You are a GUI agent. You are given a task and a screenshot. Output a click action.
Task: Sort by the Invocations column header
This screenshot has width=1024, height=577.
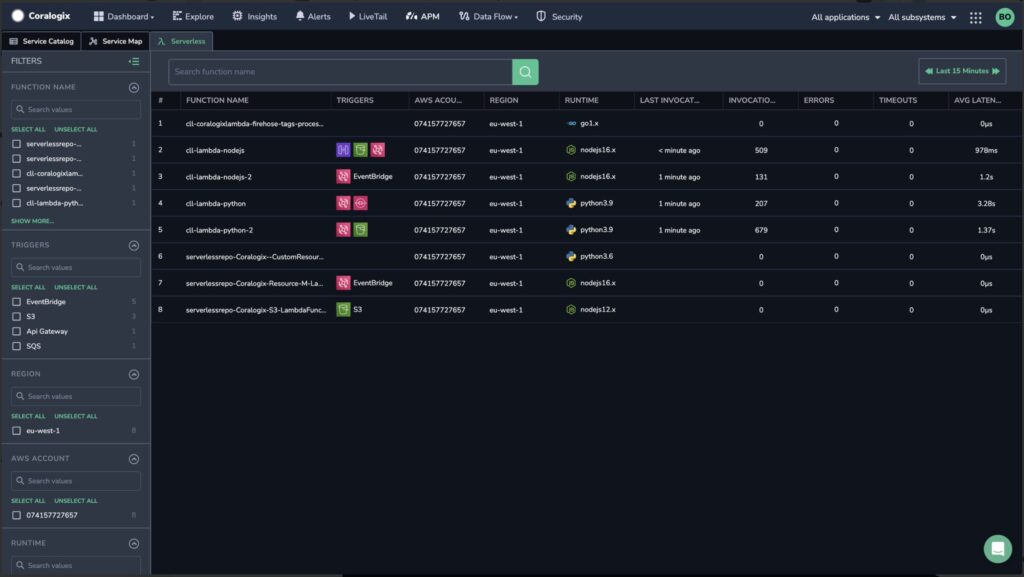[x=752, y=101]
